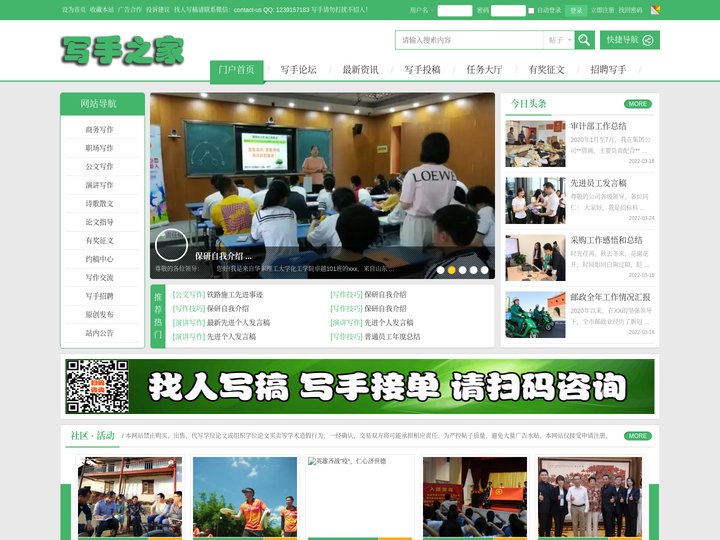Open the group thumbs-up activity photo
The width and height of the screenshot is (720, 540).
click(590, 497)
